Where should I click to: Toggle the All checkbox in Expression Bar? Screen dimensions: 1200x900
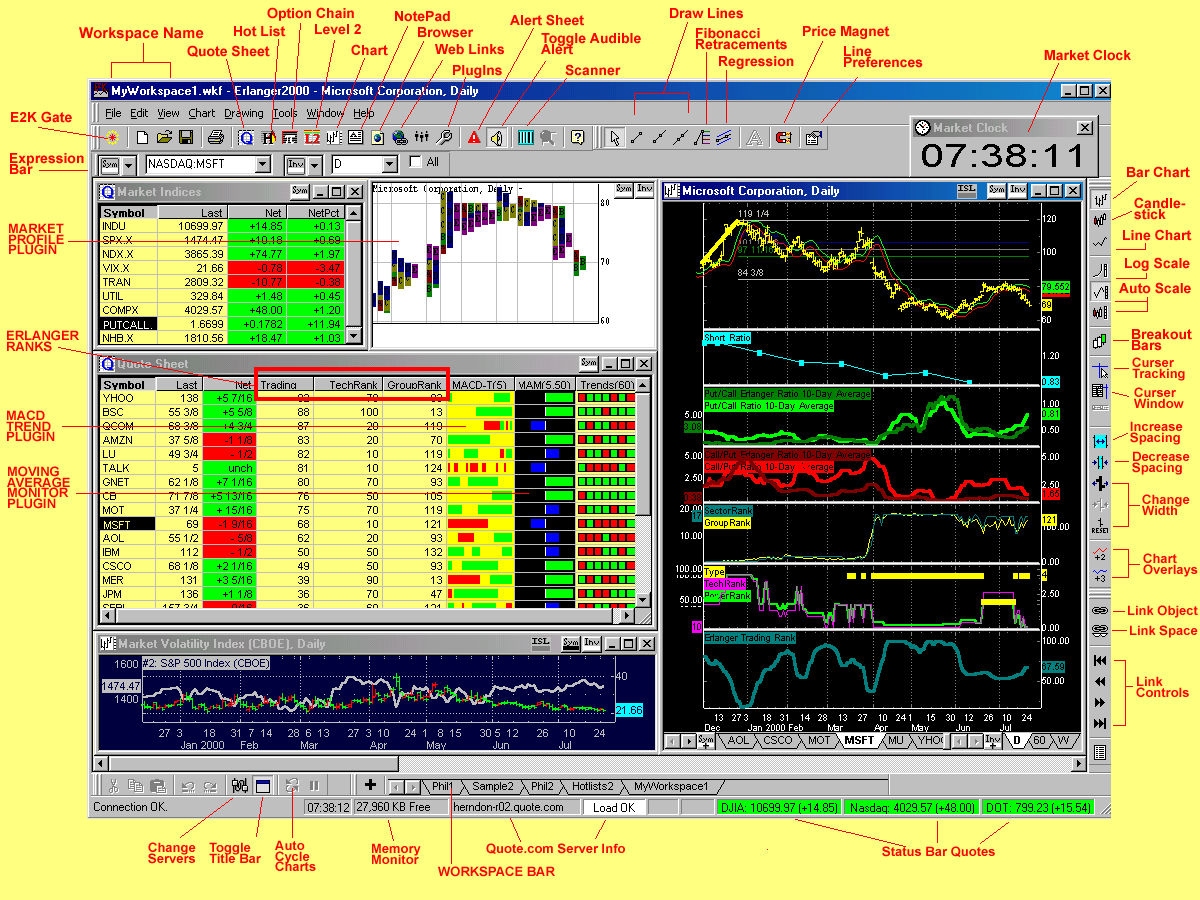point(416,162)
